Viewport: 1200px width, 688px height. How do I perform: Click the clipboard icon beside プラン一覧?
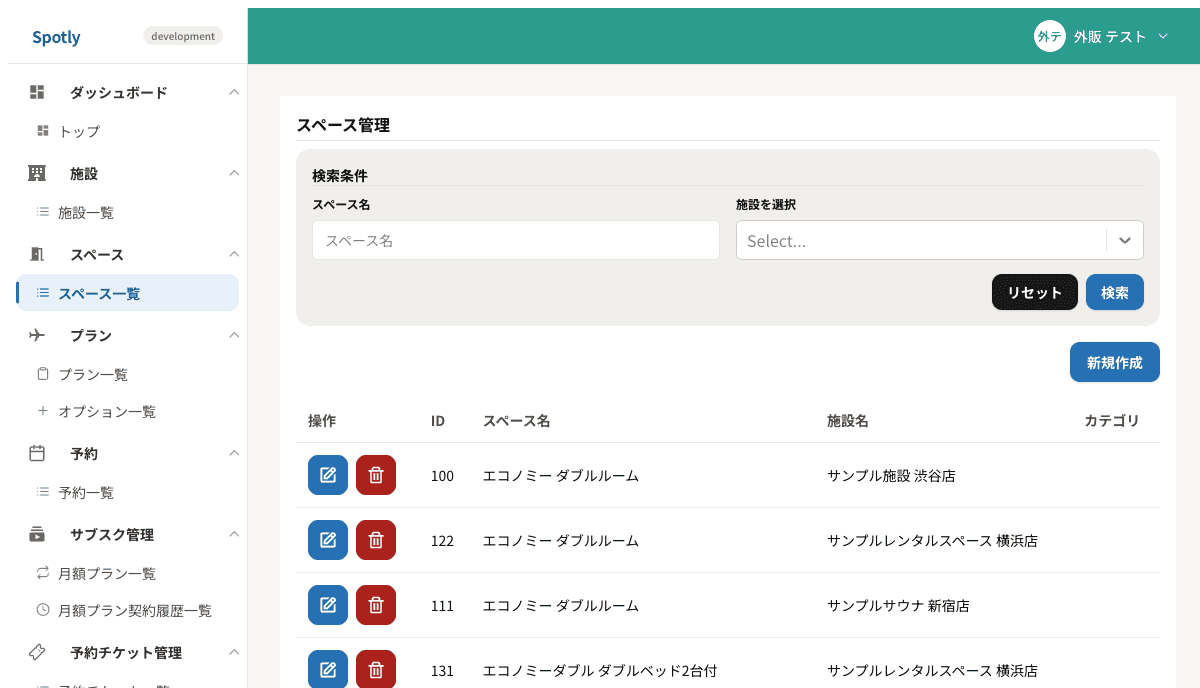pos(43,374)
